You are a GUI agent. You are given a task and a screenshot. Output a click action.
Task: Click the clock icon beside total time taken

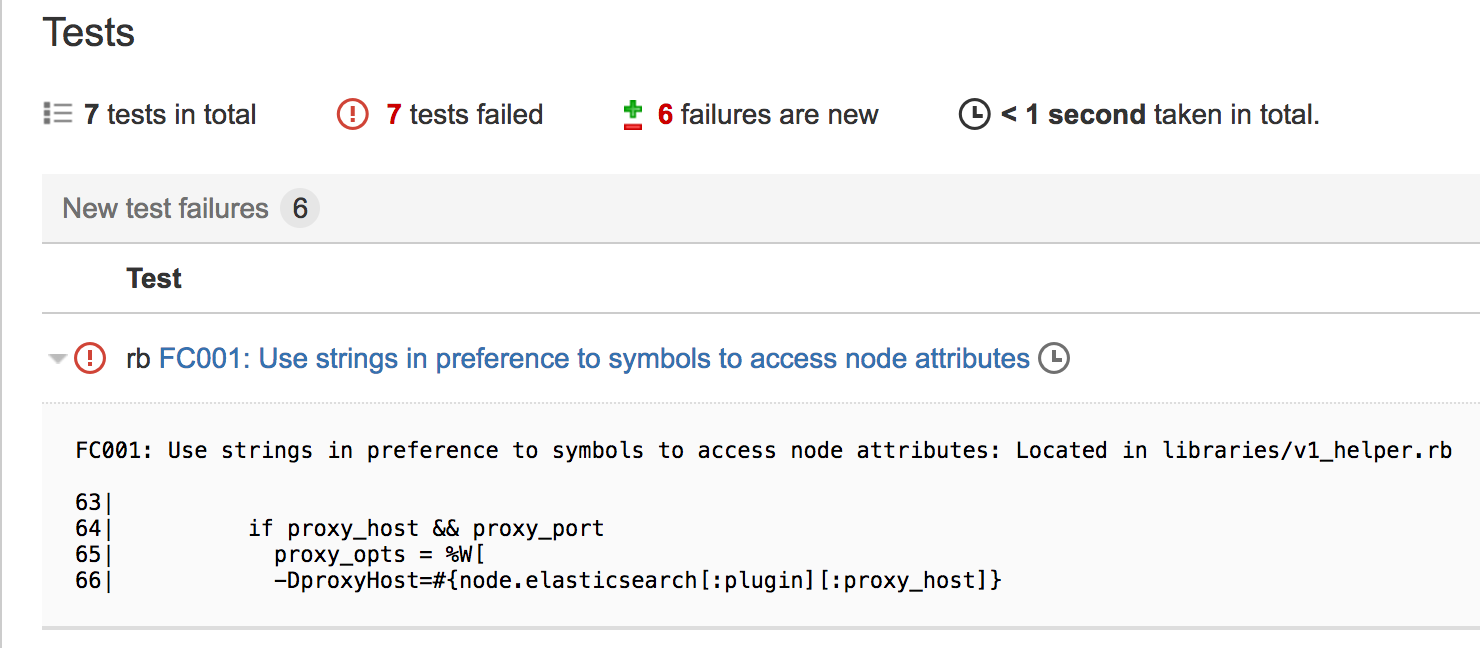coord(974,115)
